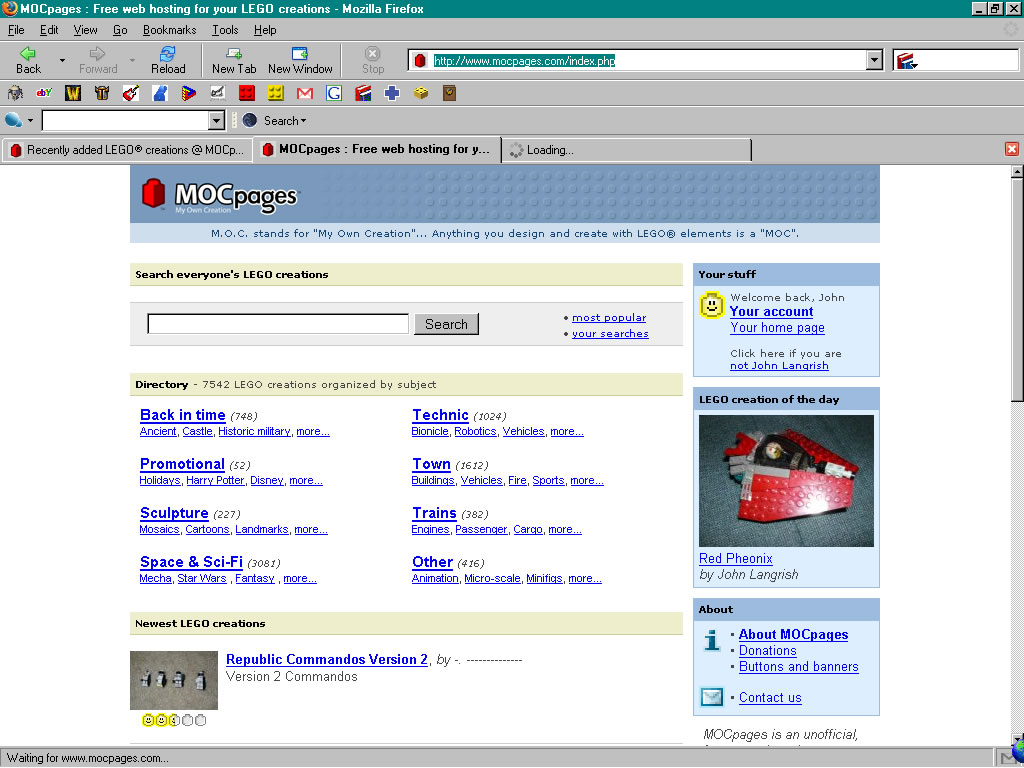Image resolution: width=1024 pixels, height=768 pixels.
Task: Click the blue cross bookmark icon
Action: tap(392, 93)
